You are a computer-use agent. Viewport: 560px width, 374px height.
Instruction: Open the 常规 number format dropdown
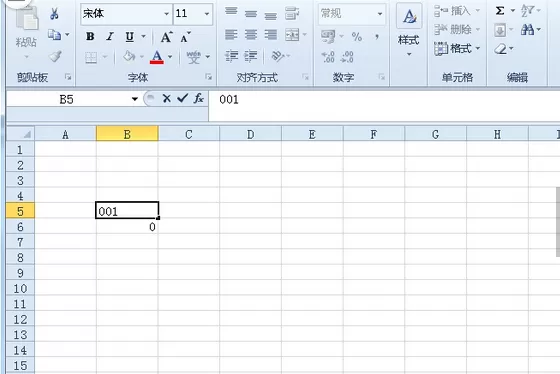pyautogui.click(x=380, y=14)
